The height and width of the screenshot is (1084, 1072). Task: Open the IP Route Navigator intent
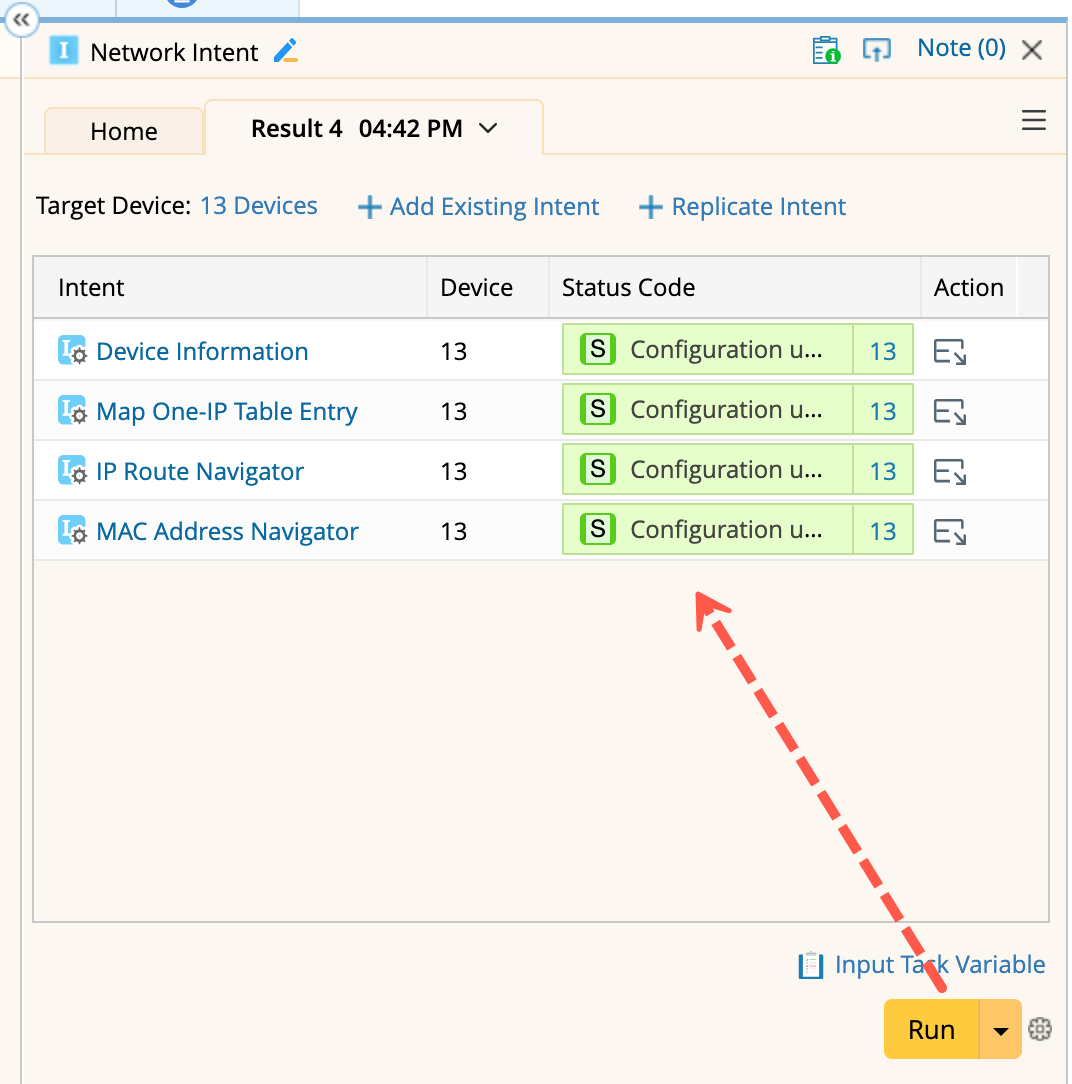pos(200,471)
